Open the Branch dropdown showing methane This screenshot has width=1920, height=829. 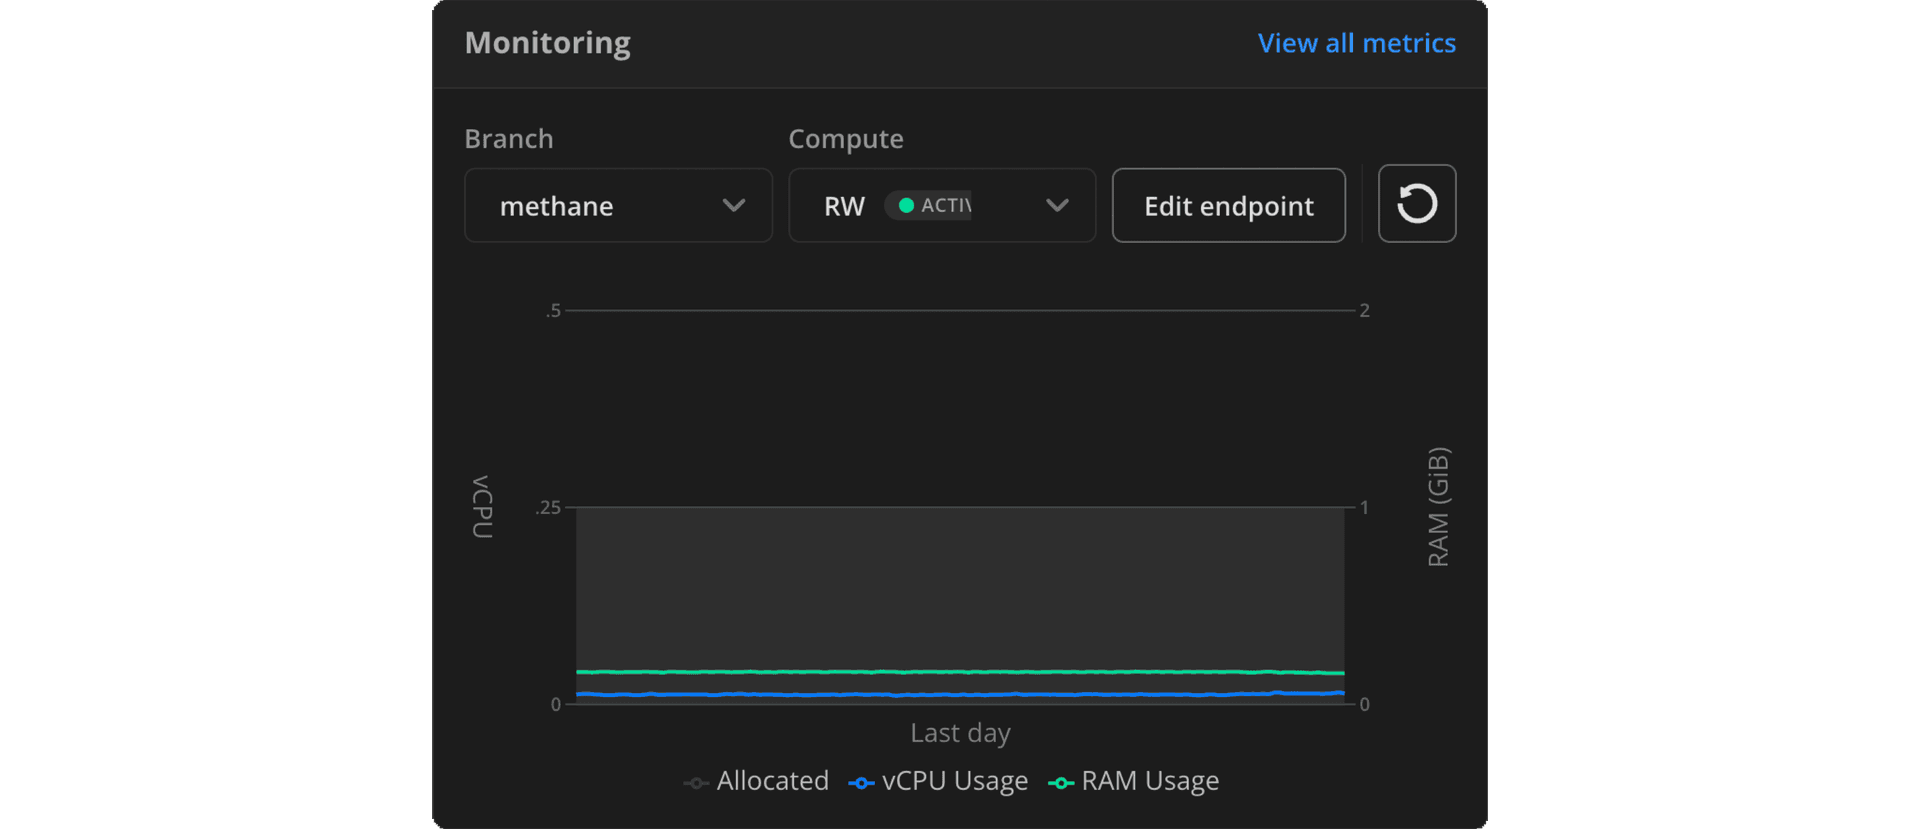coord(600,206)
